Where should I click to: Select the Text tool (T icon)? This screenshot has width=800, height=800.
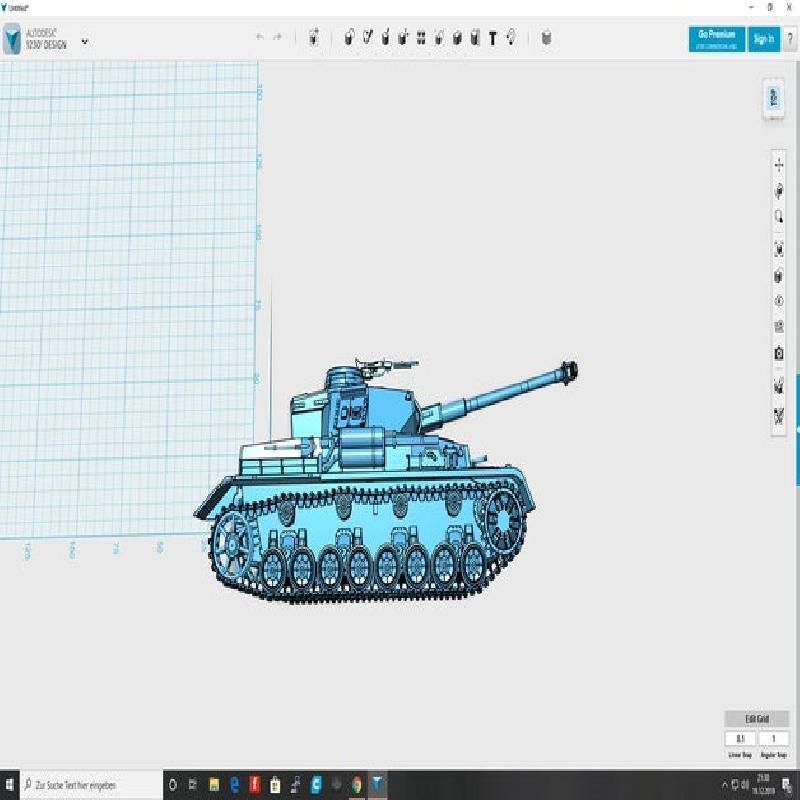[x=493, y=39]
